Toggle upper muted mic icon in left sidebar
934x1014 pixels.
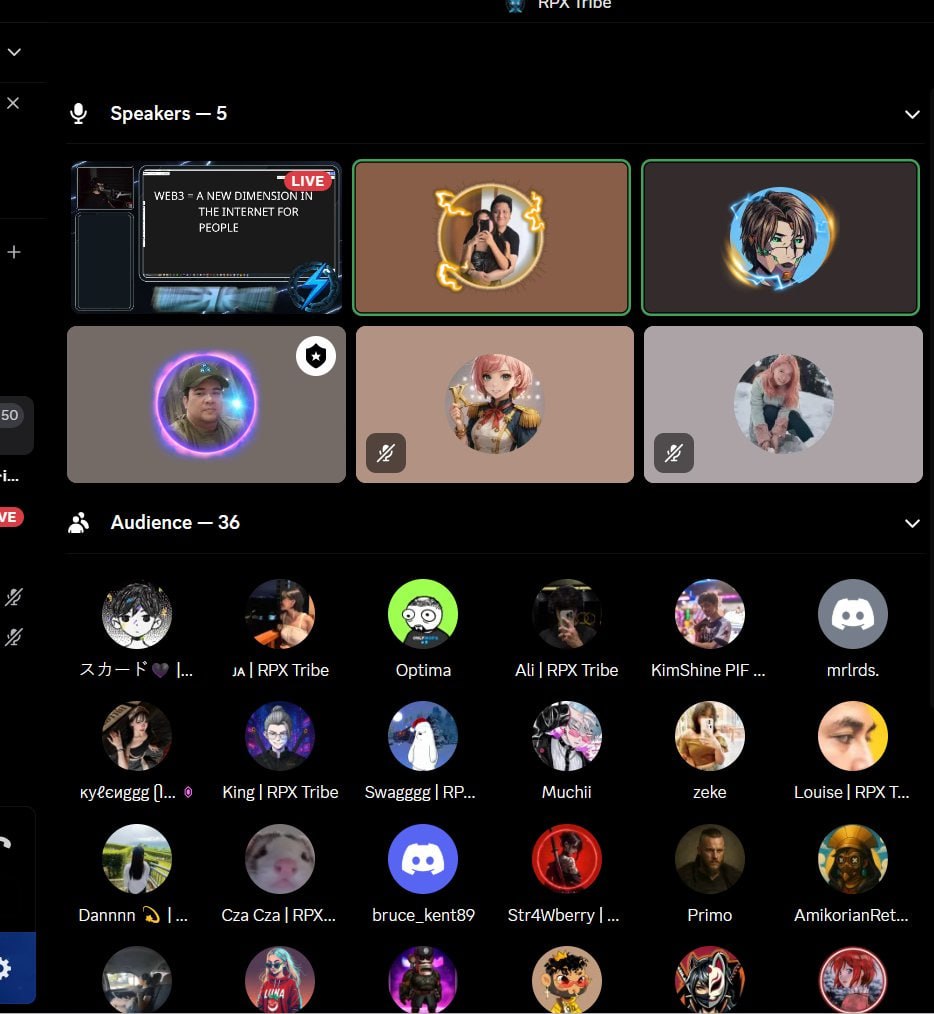click(14, 597)
